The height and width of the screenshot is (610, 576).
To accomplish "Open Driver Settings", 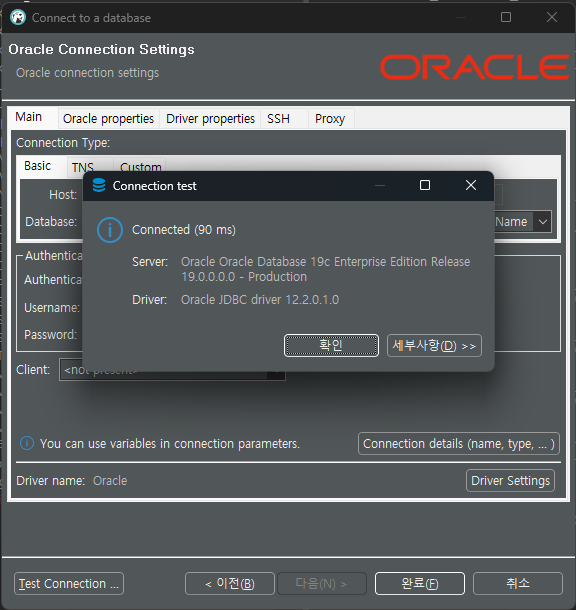I will [x=510, y=480].
